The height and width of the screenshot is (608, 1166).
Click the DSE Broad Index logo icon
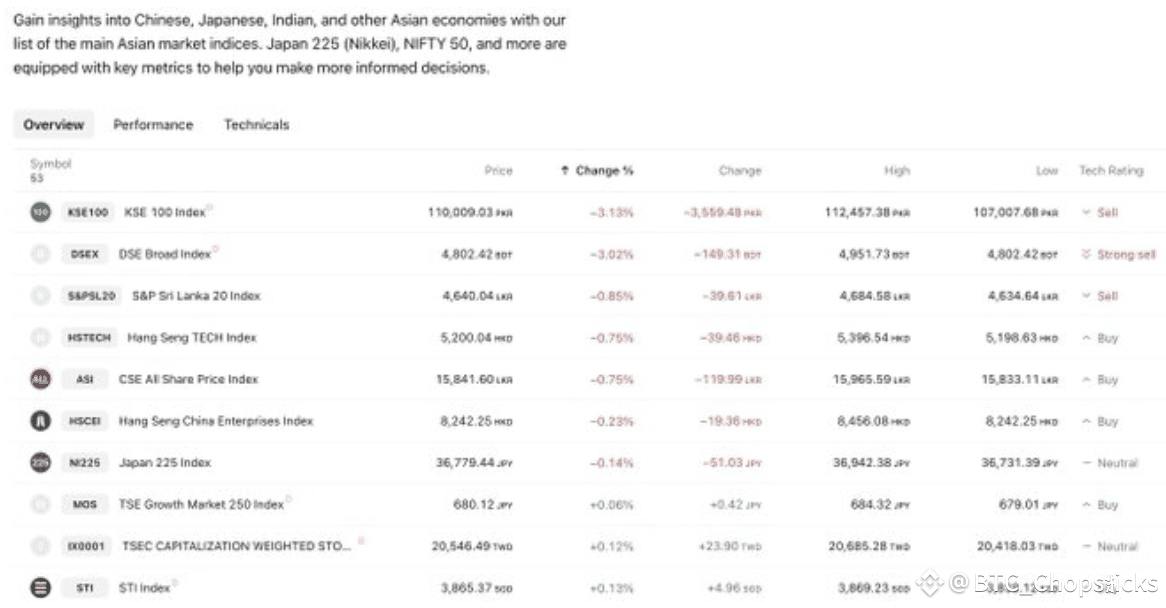(x=40, y=253)
